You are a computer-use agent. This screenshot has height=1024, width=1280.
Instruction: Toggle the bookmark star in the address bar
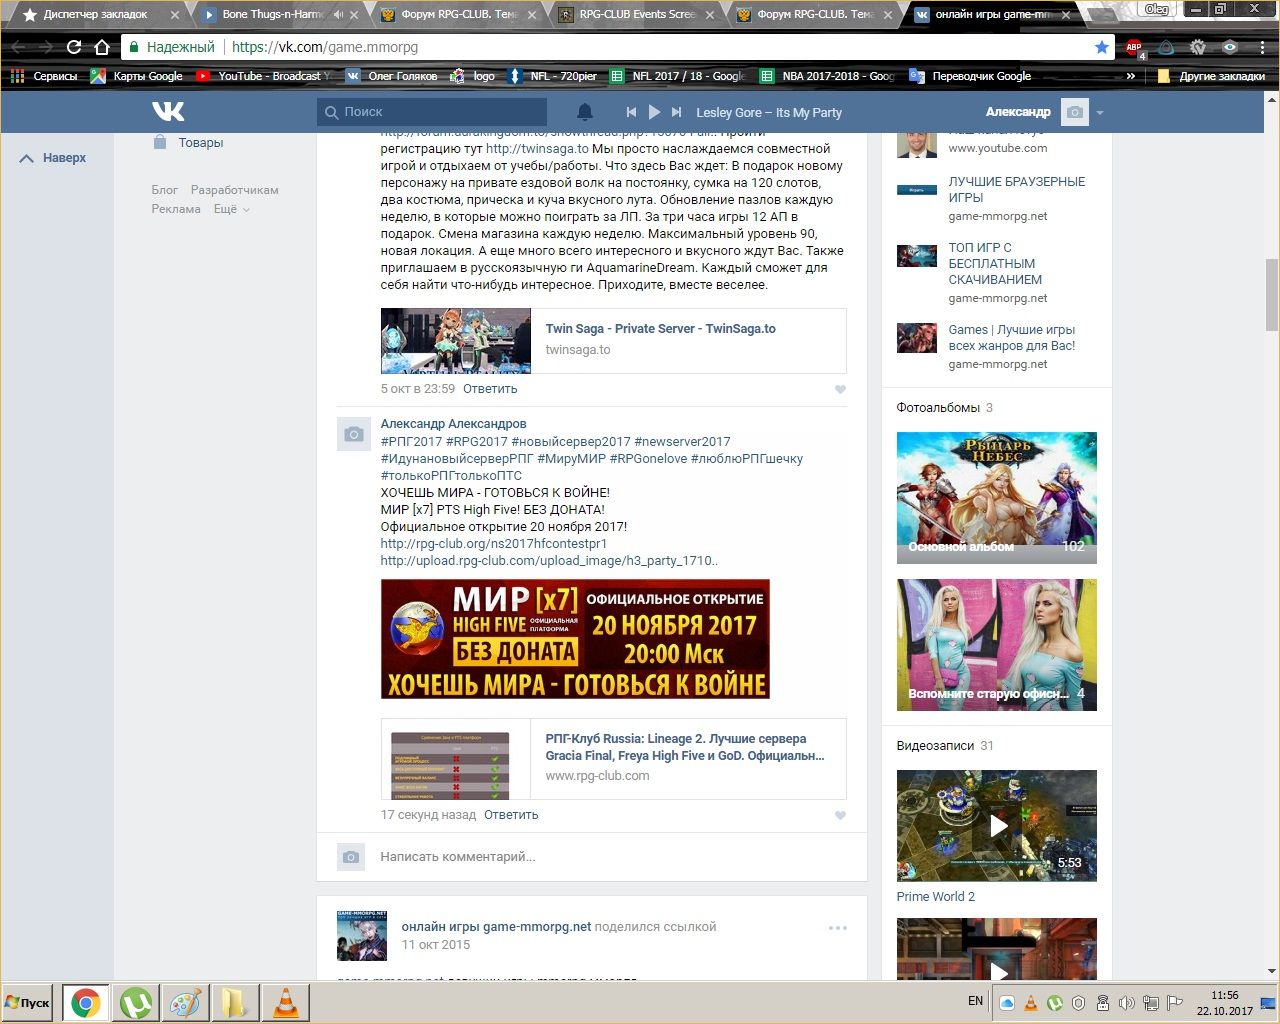(1102, 47)
